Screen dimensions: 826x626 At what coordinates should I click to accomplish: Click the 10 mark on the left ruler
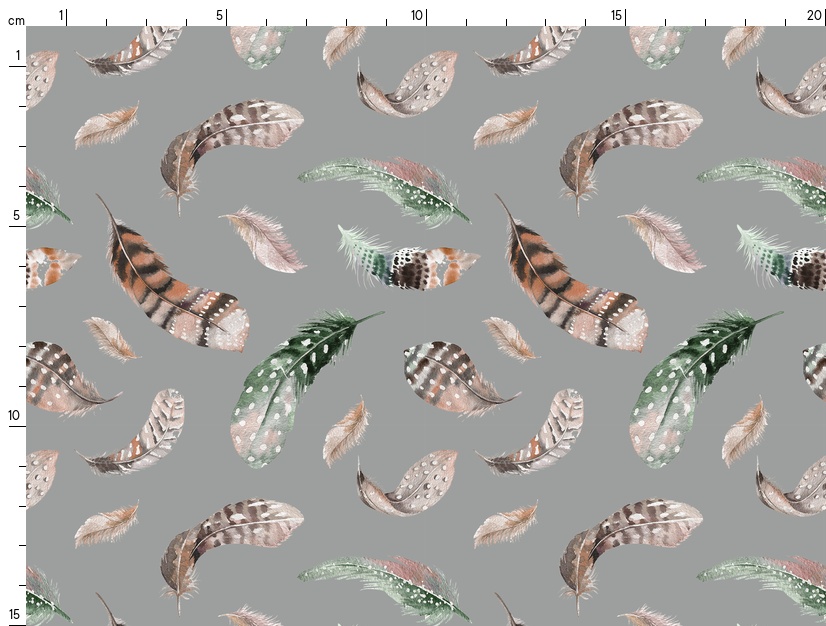point(15,416)
